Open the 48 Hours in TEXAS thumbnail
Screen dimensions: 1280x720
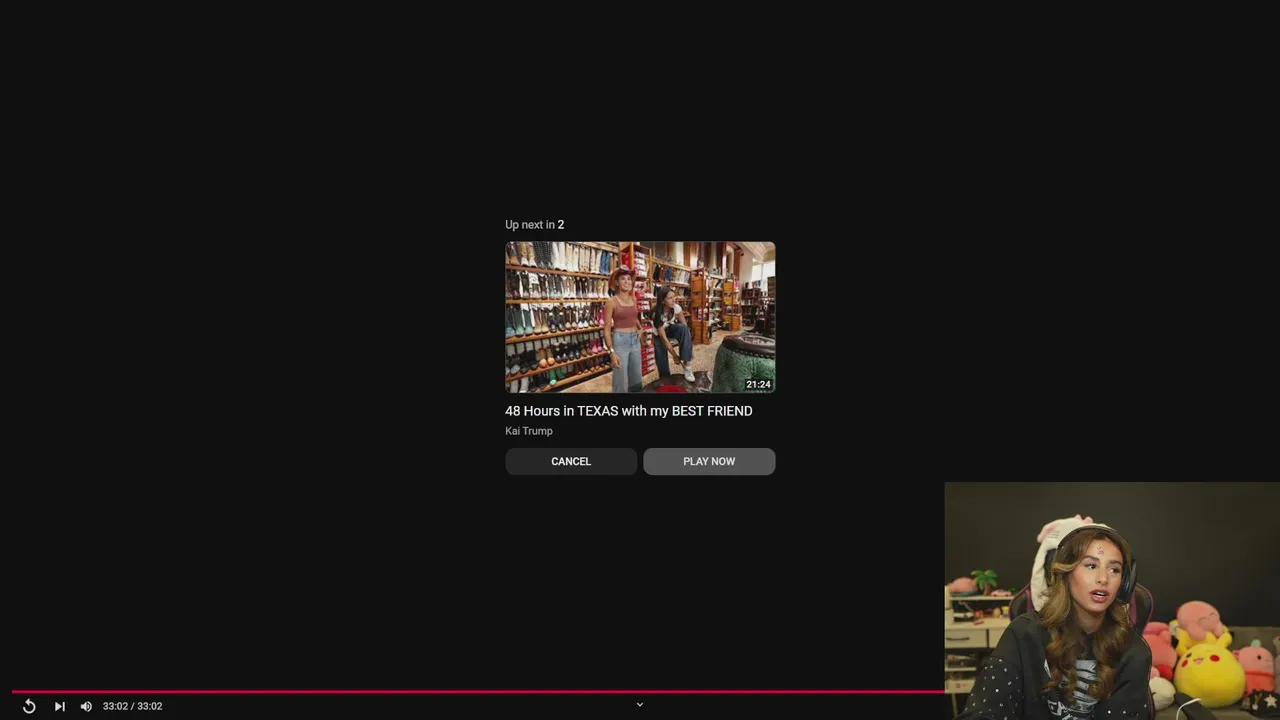point(640,317)
